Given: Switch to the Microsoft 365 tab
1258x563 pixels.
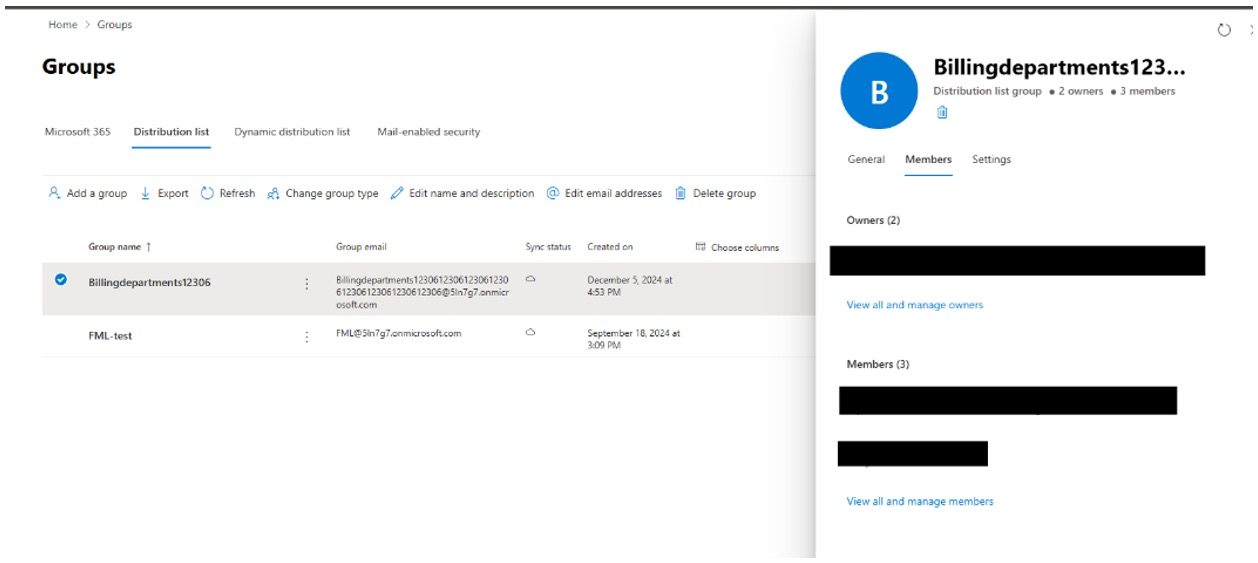Looking at the screenshot, I should coord(78,132).
